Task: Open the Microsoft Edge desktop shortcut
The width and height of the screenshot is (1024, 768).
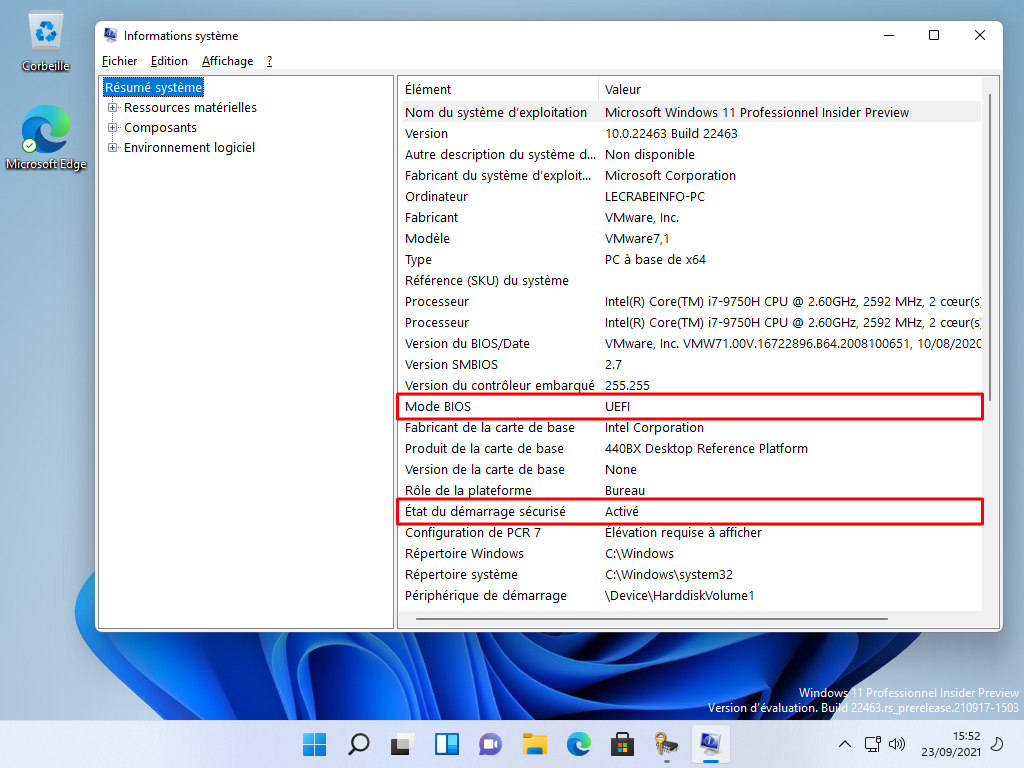Action: (x=46, y=138)
